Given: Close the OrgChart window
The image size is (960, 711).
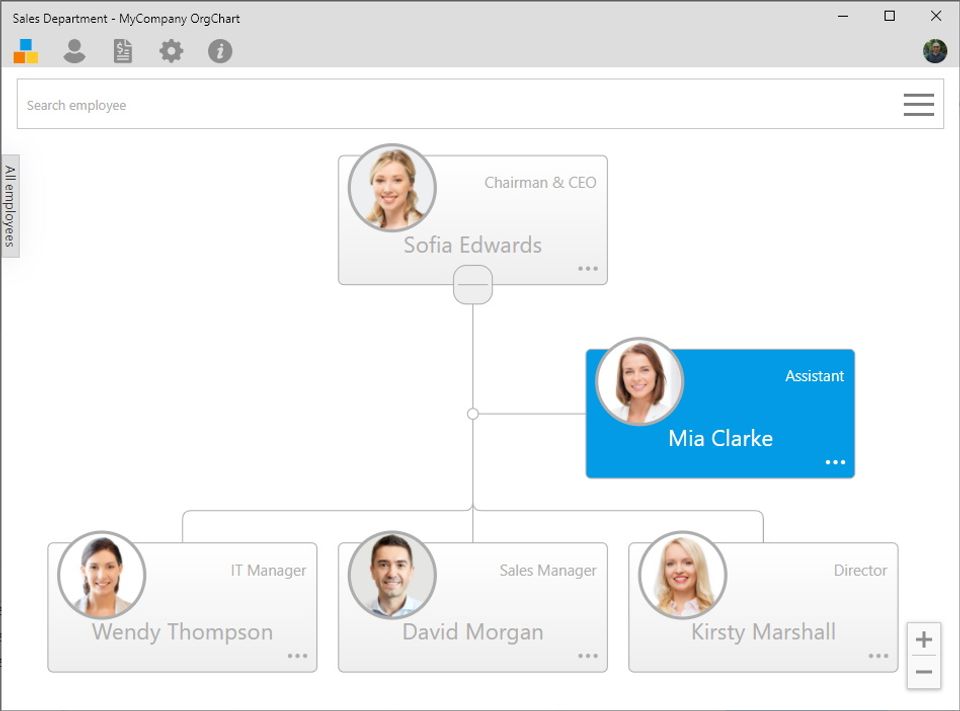Looking at the screenshot, I should coord(936,17).
